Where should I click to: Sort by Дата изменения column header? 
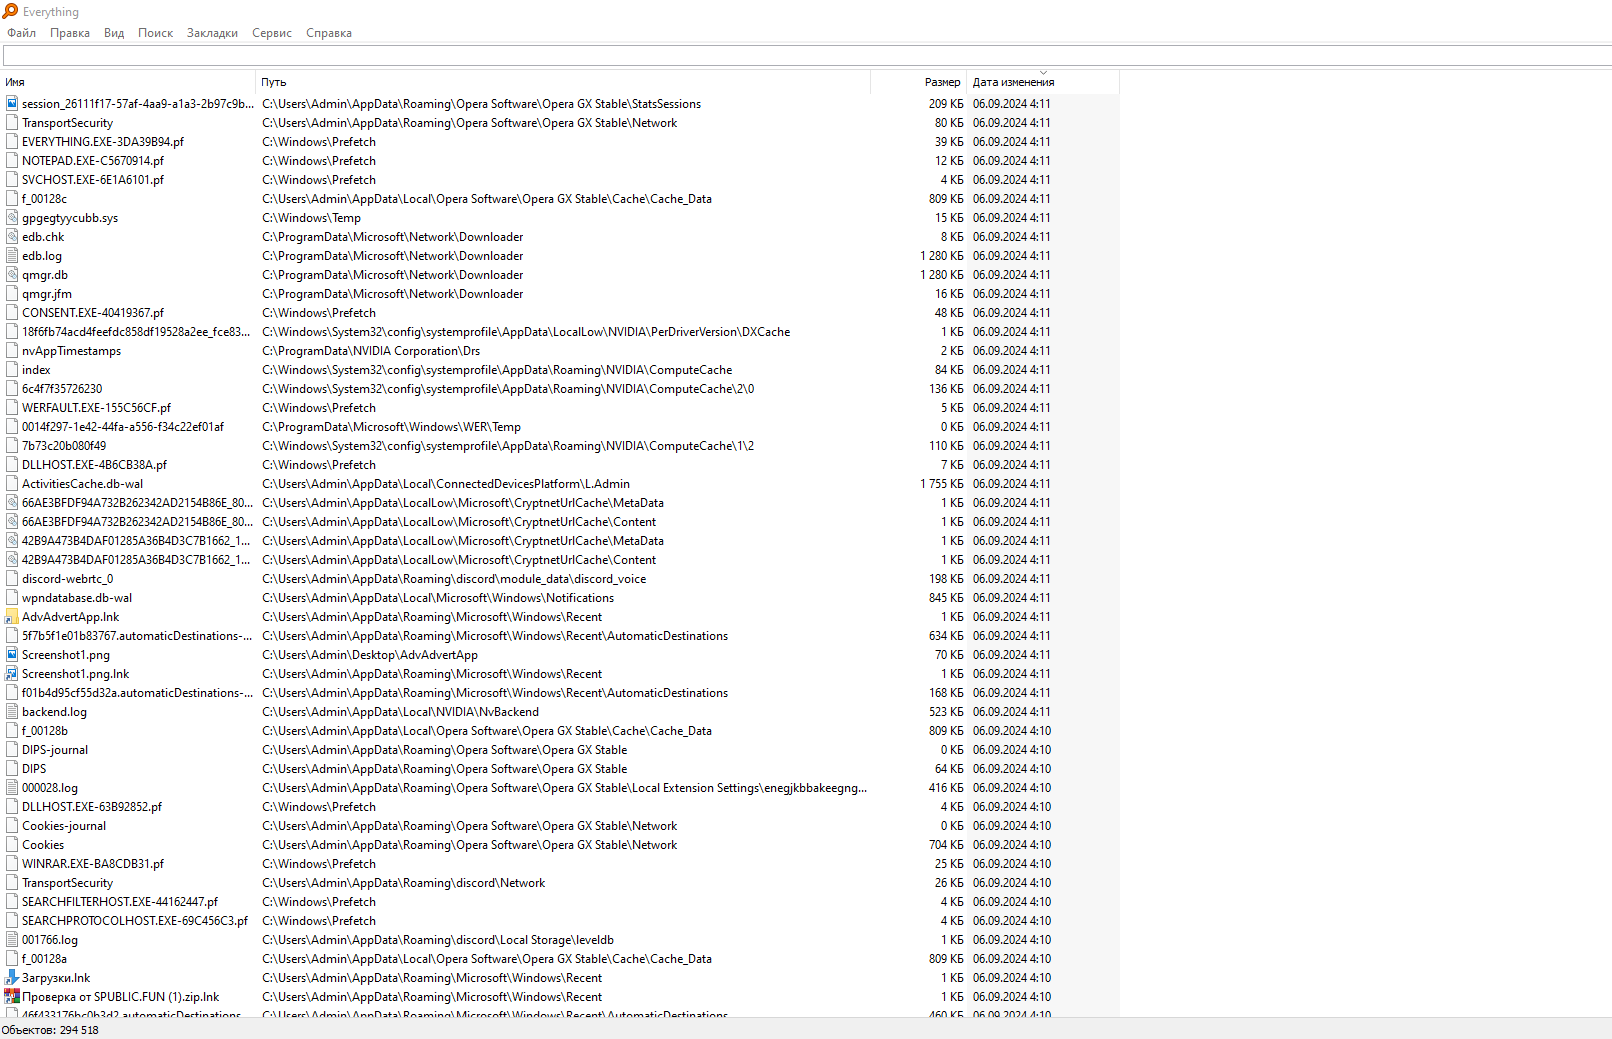click(1043, 82)
